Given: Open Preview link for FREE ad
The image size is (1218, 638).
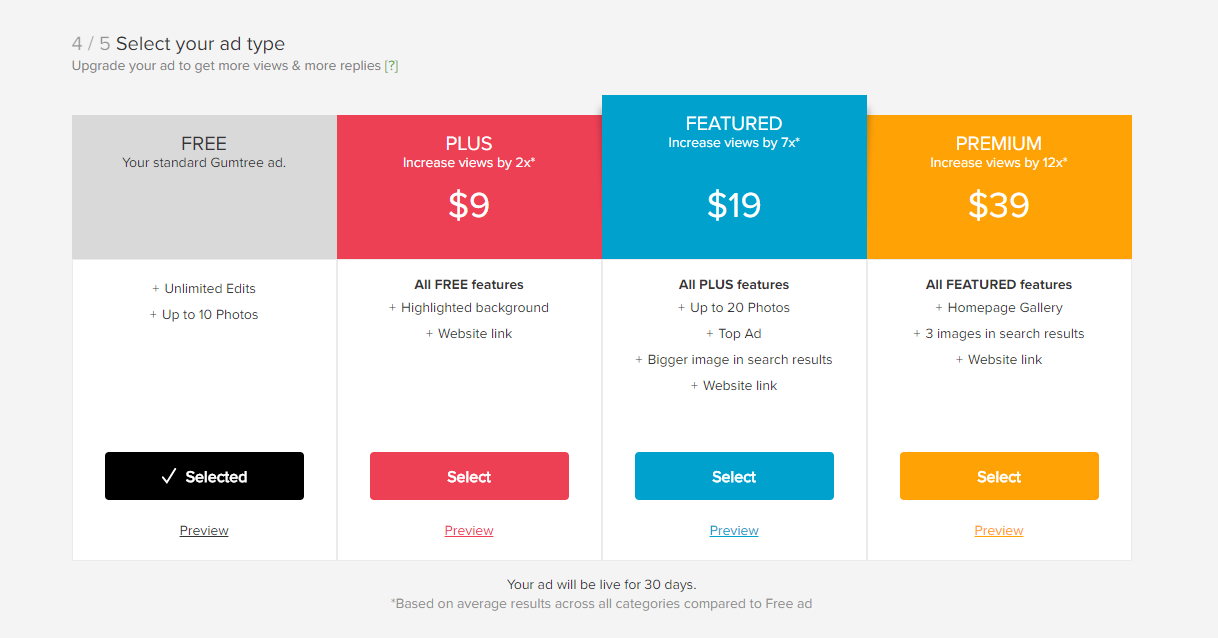Looking at the screenshot, I should [x=204, y=531].
